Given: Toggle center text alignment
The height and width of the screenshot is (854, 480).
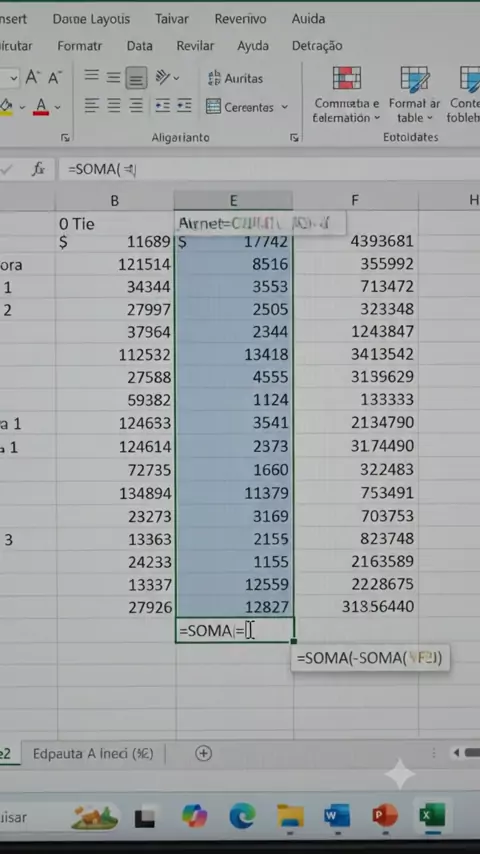Looking at the screenshot, I should (x=113, y=105).
